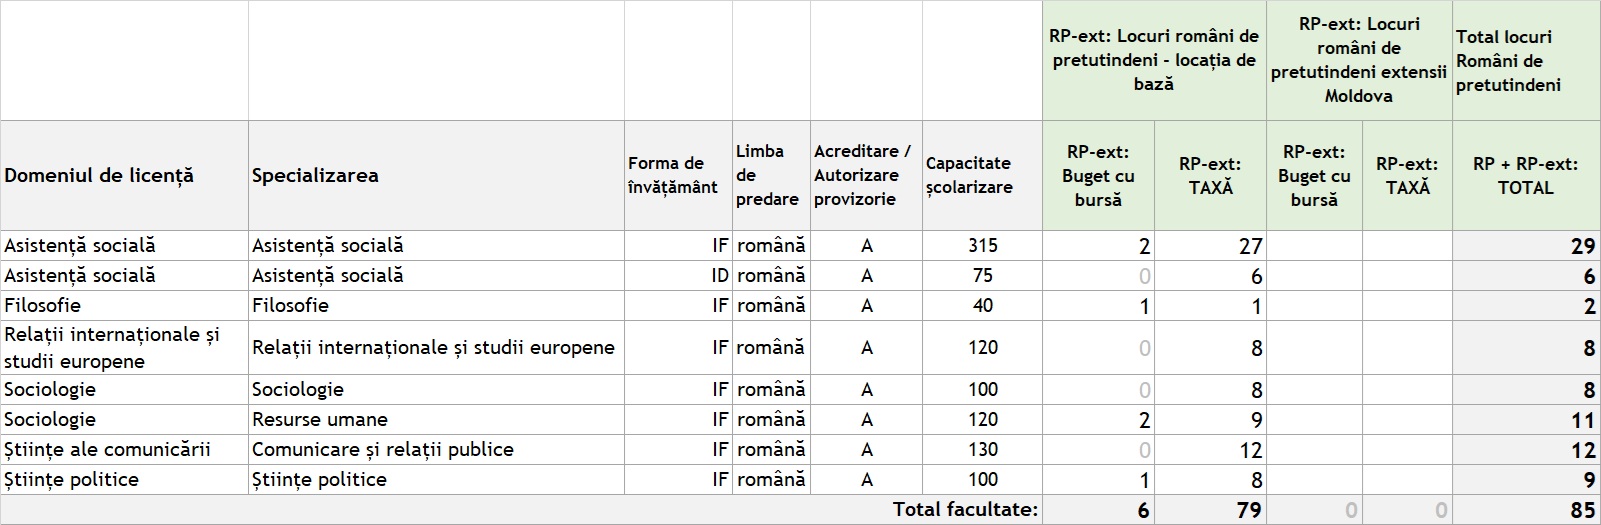Viewport: 1601px width, 525px height.
Task: Select the Total locuri Români de pretutindeni header
Action: pos(1526,60)
